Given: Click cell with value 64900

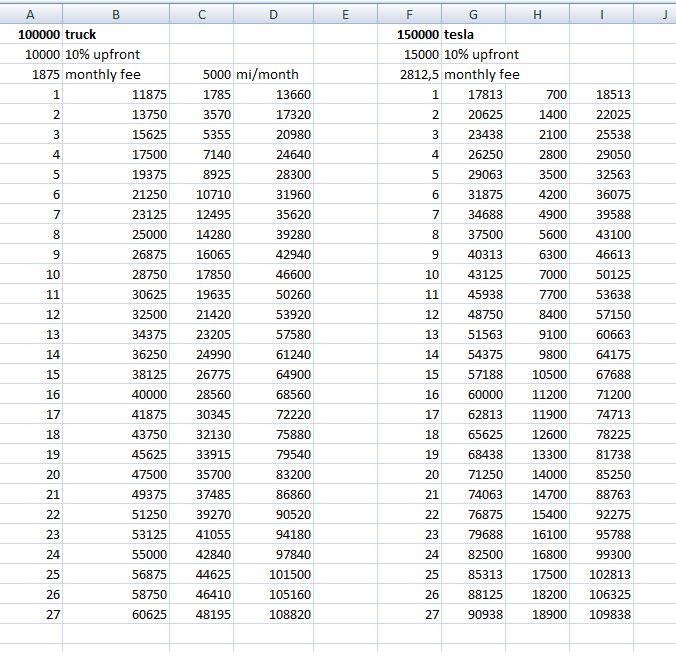Looking at the screenshot, I should point(273,374).
